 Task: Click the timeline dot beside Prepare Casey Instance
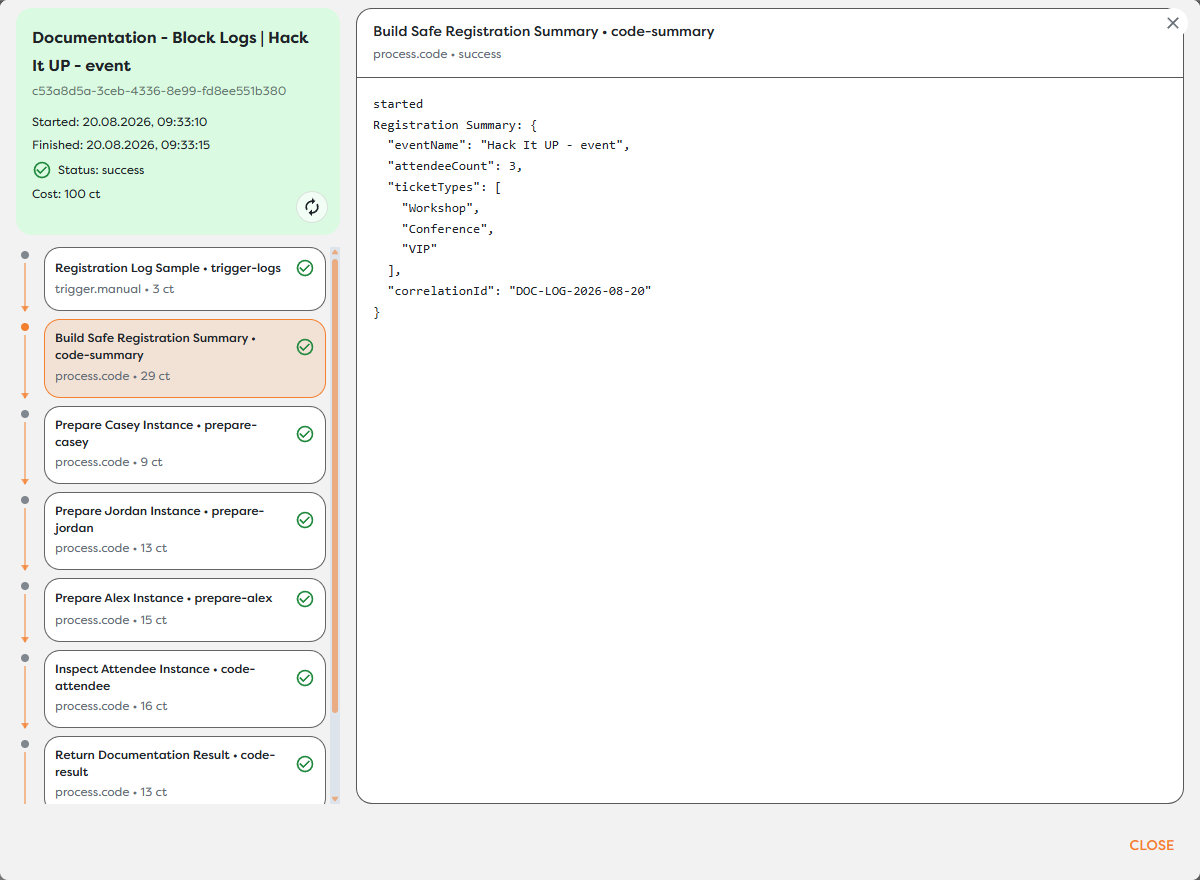(25, 413)
